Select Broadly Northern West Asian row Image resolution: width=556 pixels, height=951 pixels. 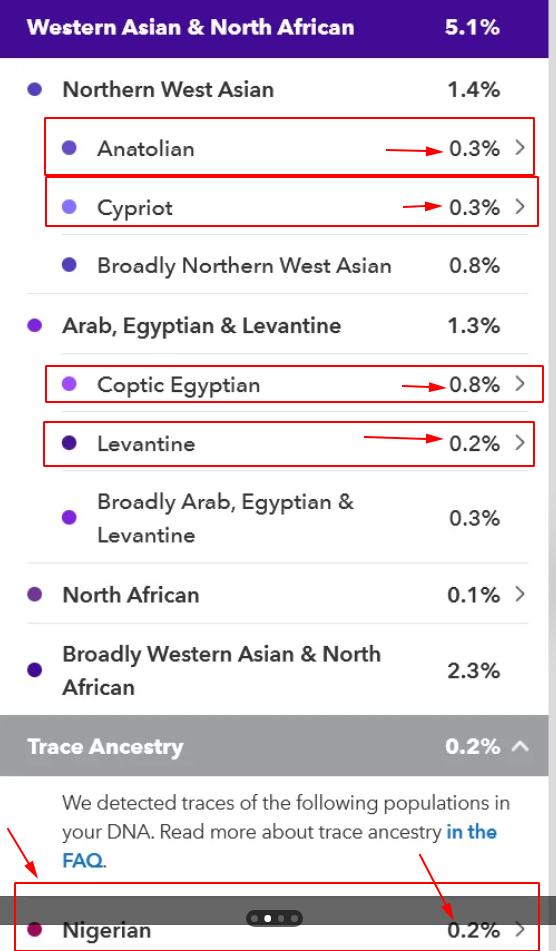tap(278, 266)
